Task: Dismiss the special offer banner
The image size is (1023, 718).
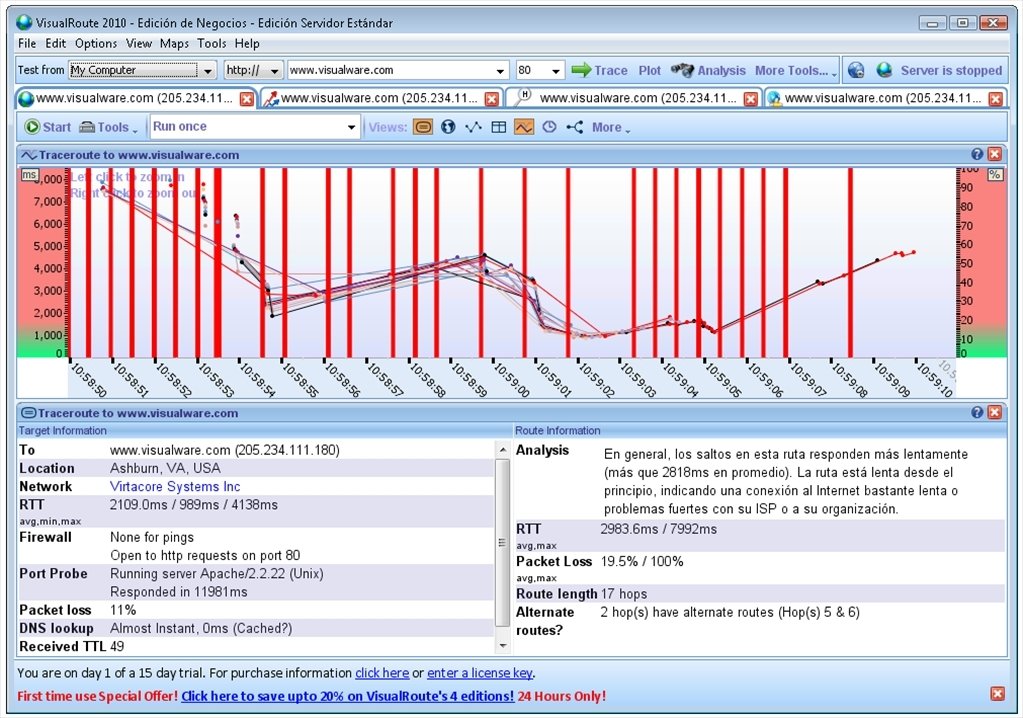Action: point(998,694)
